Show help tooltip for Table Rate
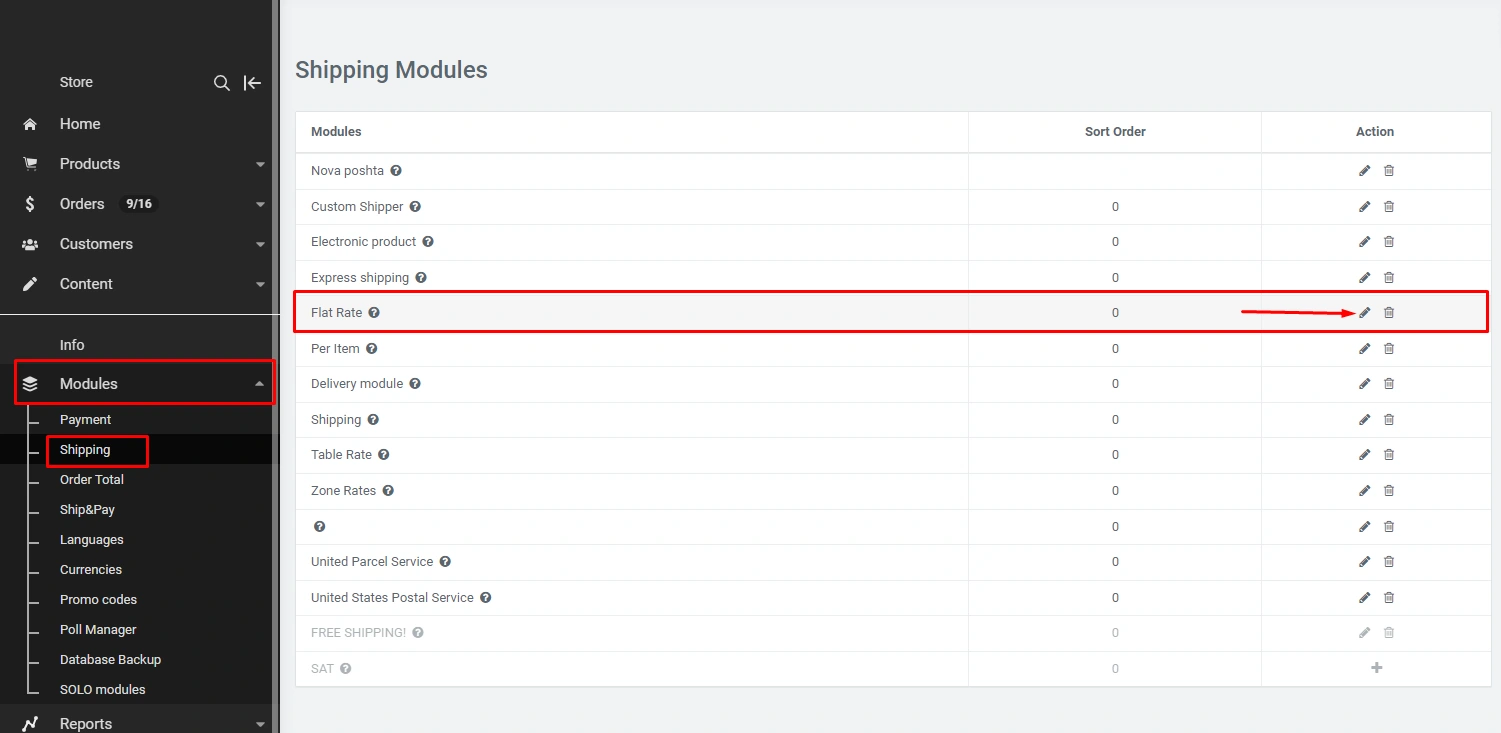Image resolution: width=1501 pixels, height=733 pixels. tap(383, 455)
